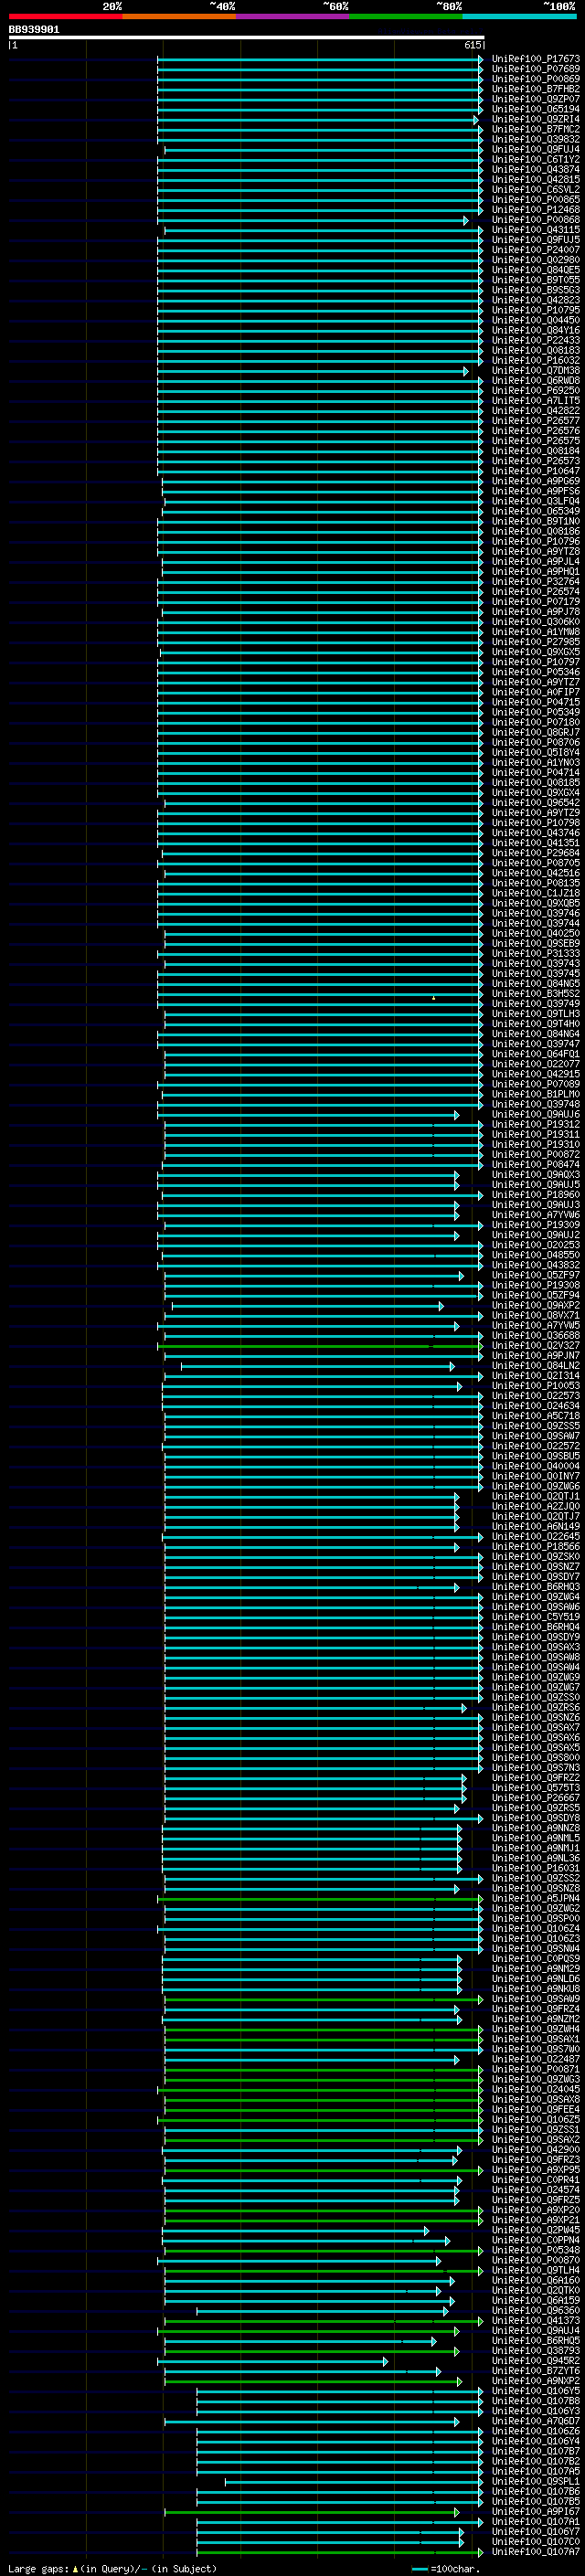Screen dimensions: 585x2576
Task: Open hit UniRef100_P24007
Action: (x=535, y=250)
